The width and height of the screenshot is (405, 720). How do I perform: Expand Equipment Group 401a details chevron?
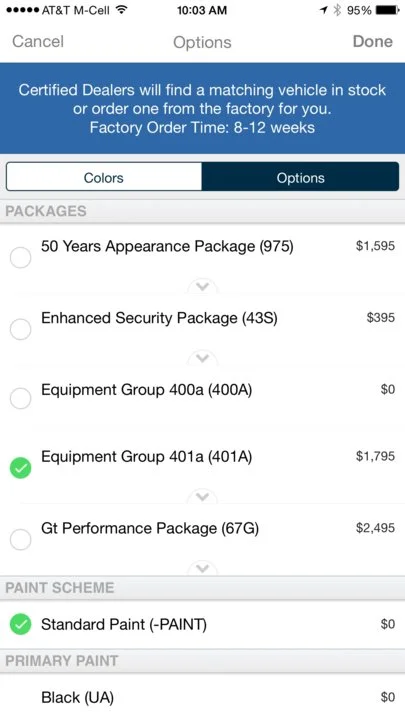202,497
